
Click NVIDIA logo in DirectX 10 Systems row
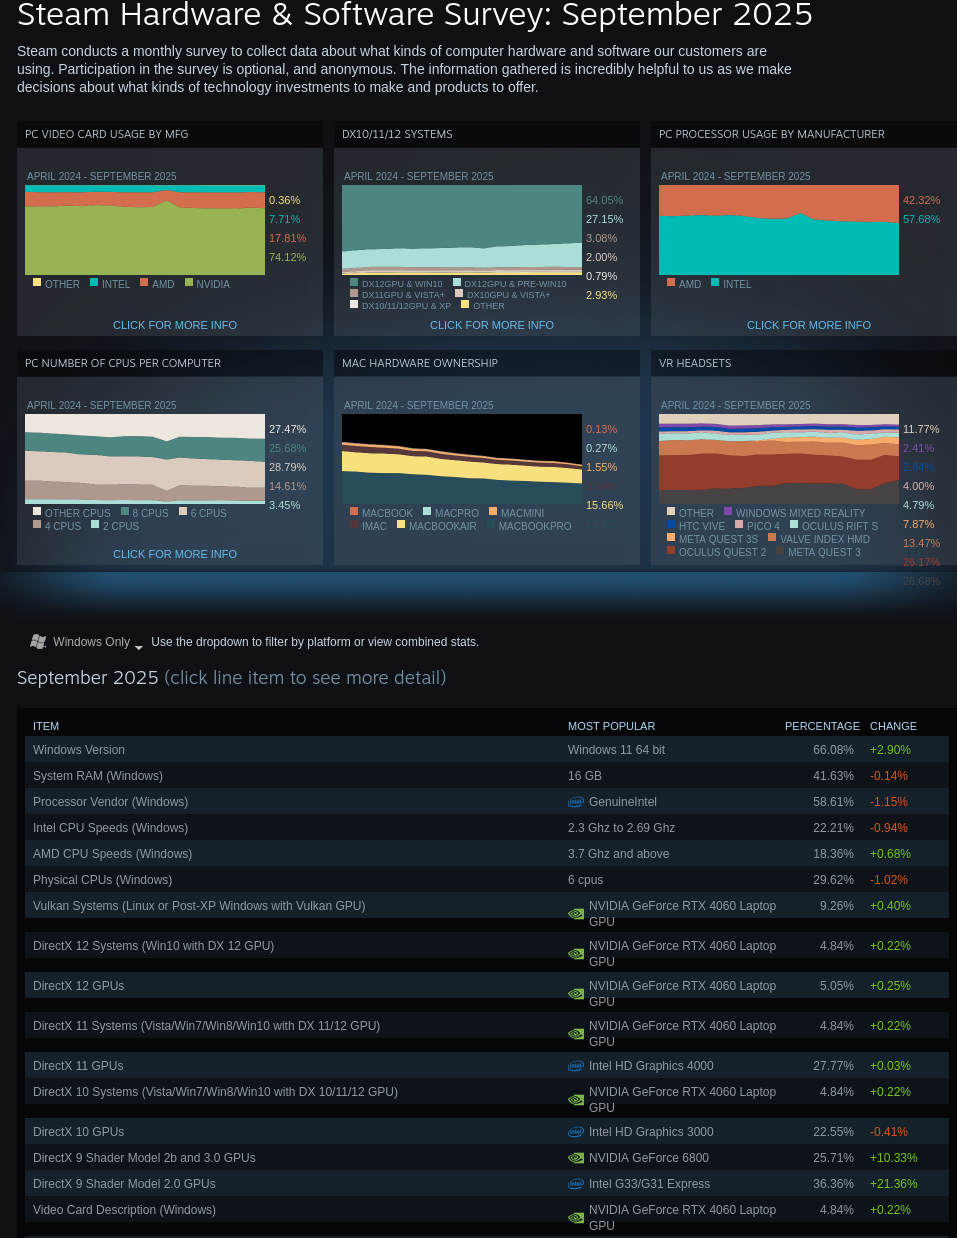click(576, 1100)
